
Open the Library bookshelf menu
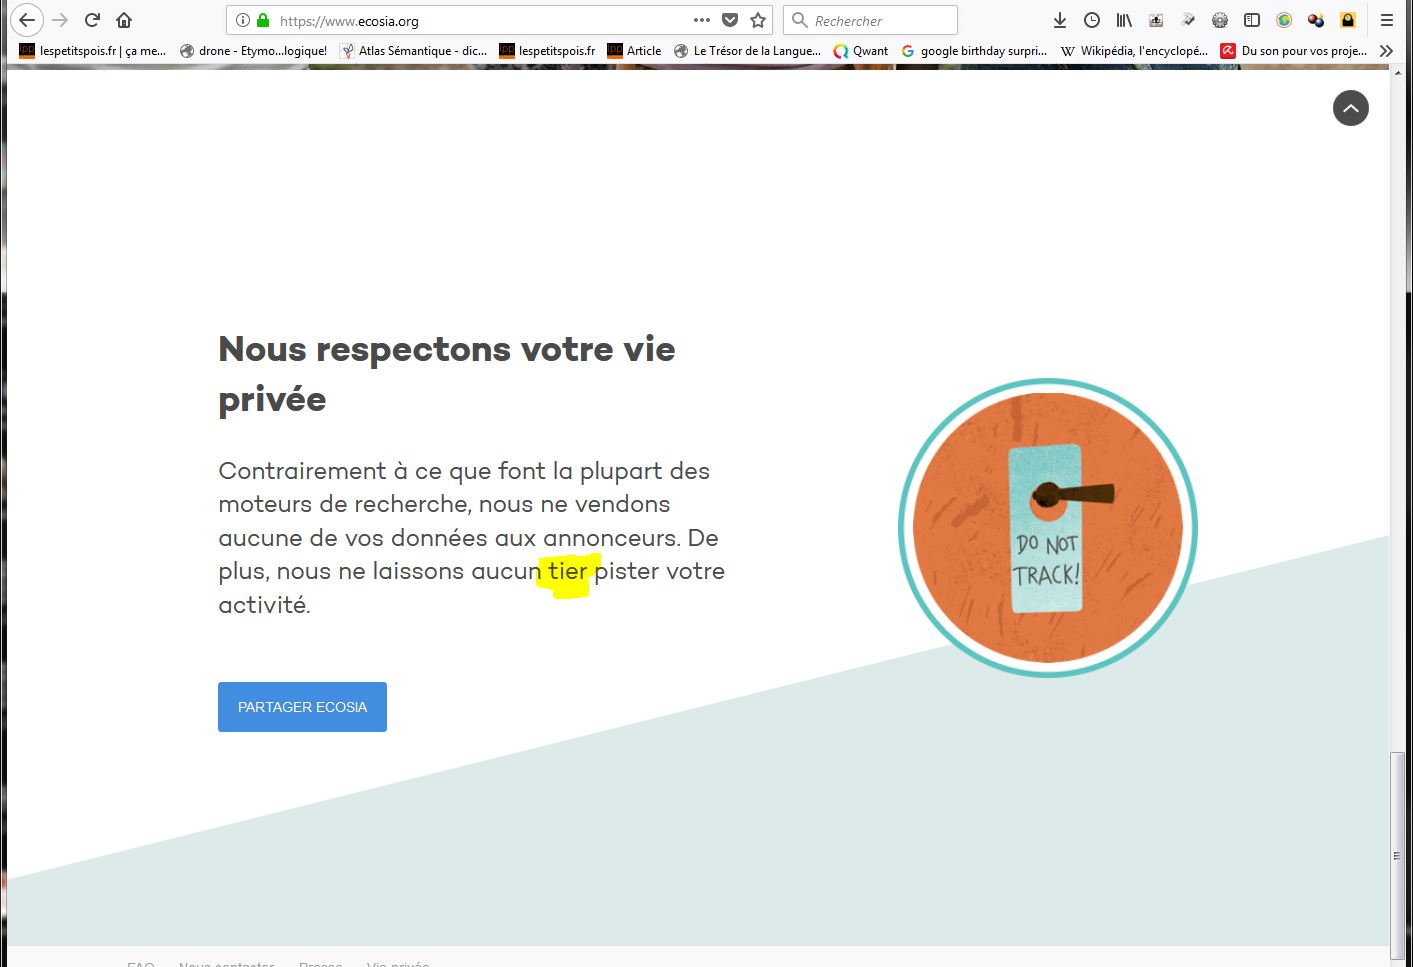(1124, 20)
